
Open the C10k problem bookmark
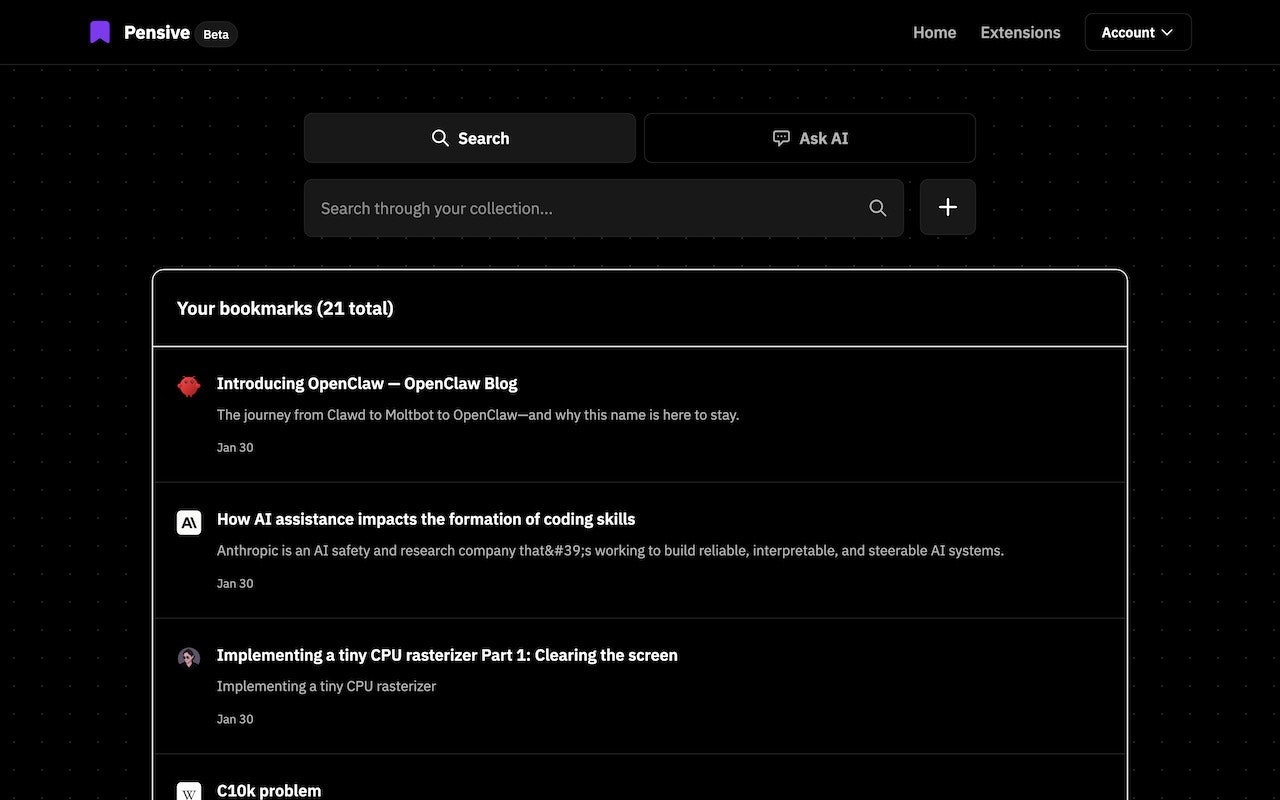269,790
